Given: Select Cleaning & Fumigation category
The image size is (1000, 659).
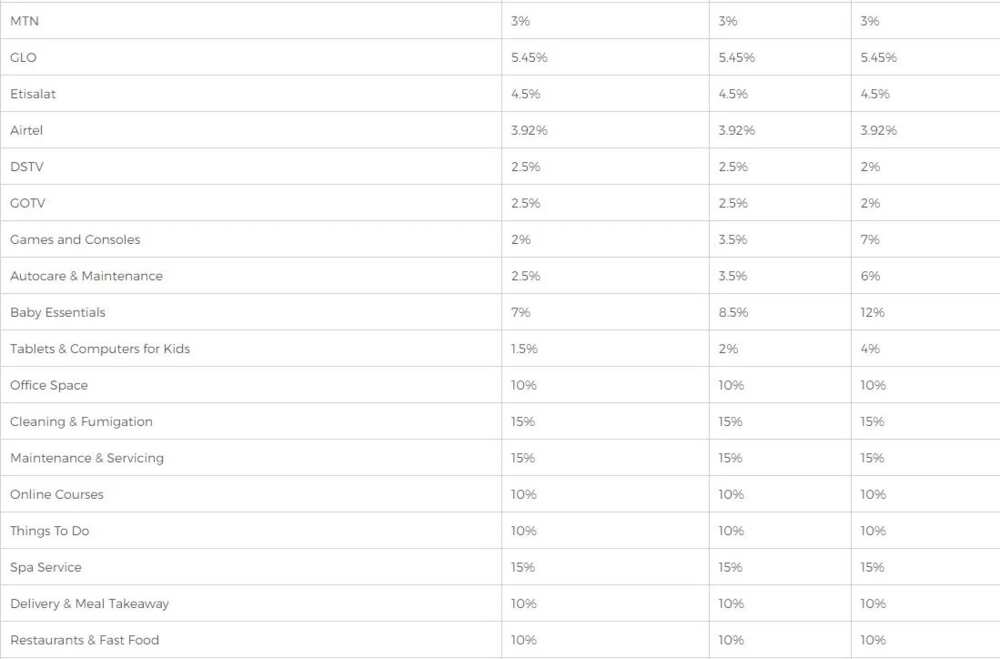Looking at the screenshot, I should pos(81,421).
